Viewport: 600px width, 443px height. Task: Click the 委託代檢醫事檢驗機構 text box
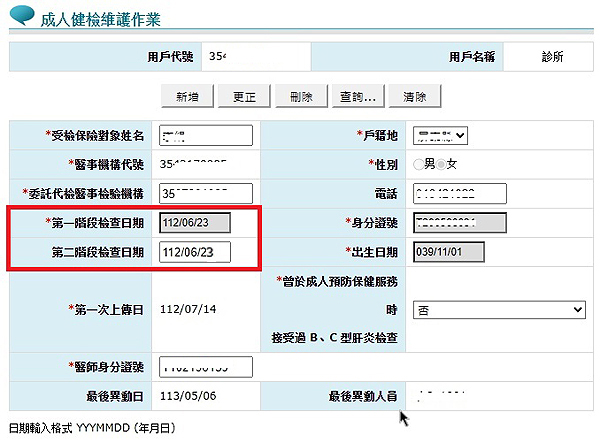point(205,193)
